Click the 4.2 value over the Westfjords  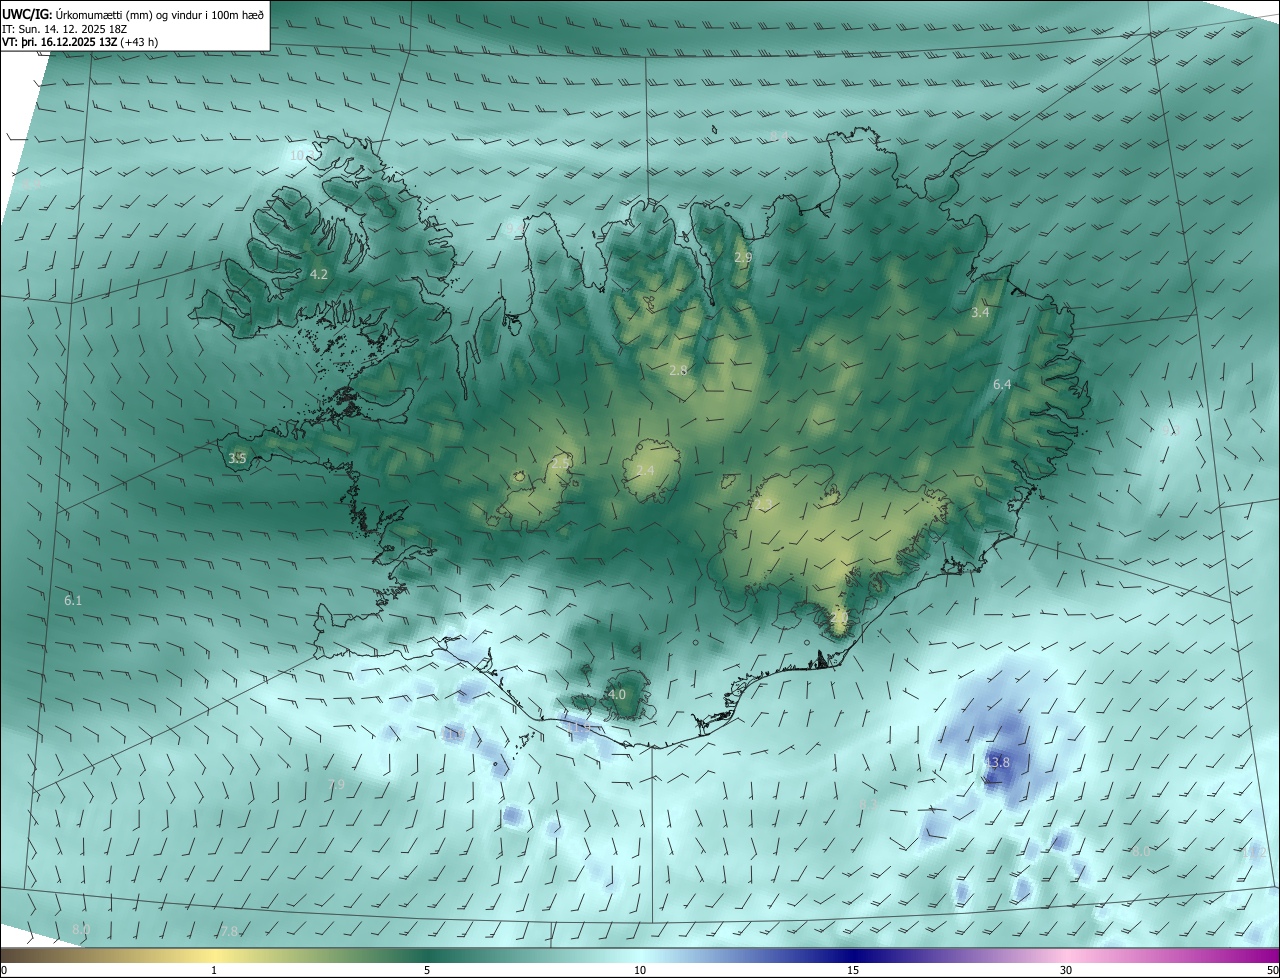(x=319, y=274)
